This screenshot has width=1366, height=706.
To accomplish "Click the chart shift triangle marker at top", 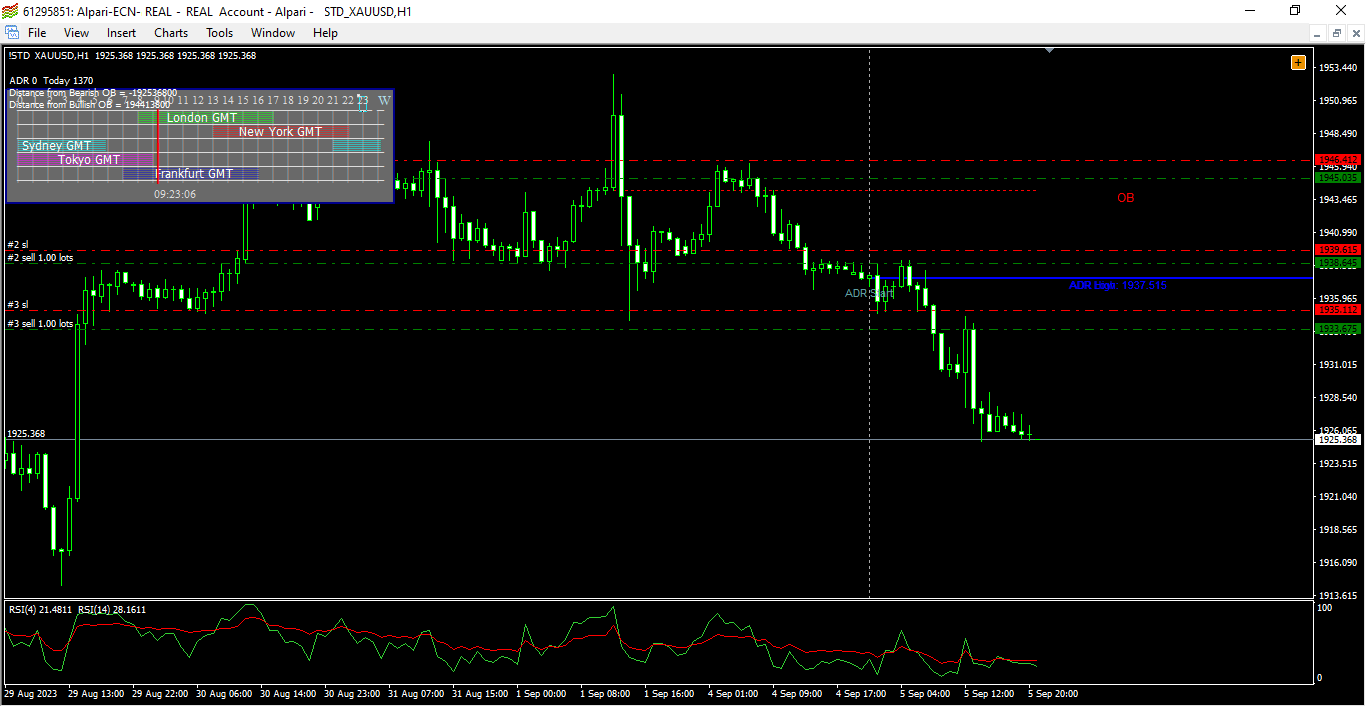I will (1049, 49).
